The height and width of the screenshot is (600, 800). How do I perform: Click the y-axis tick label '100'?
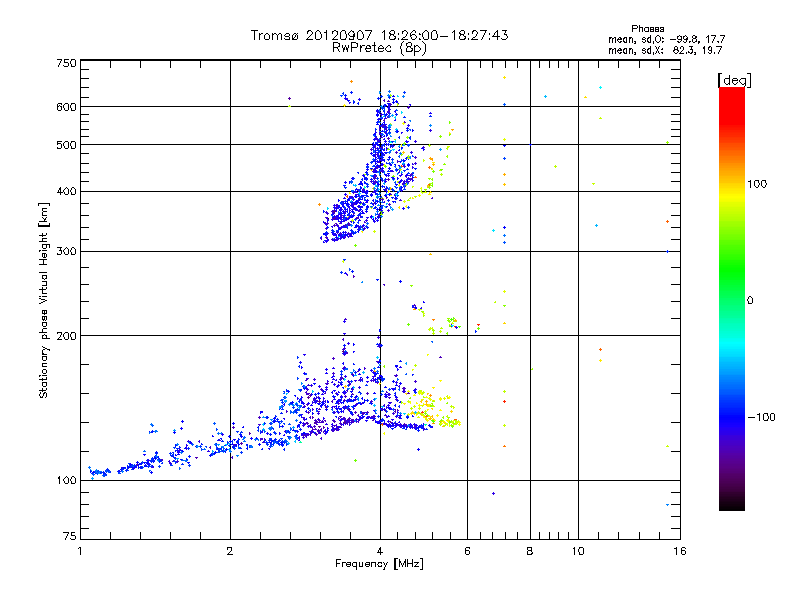pyautogui.click(x=66, y=481)
